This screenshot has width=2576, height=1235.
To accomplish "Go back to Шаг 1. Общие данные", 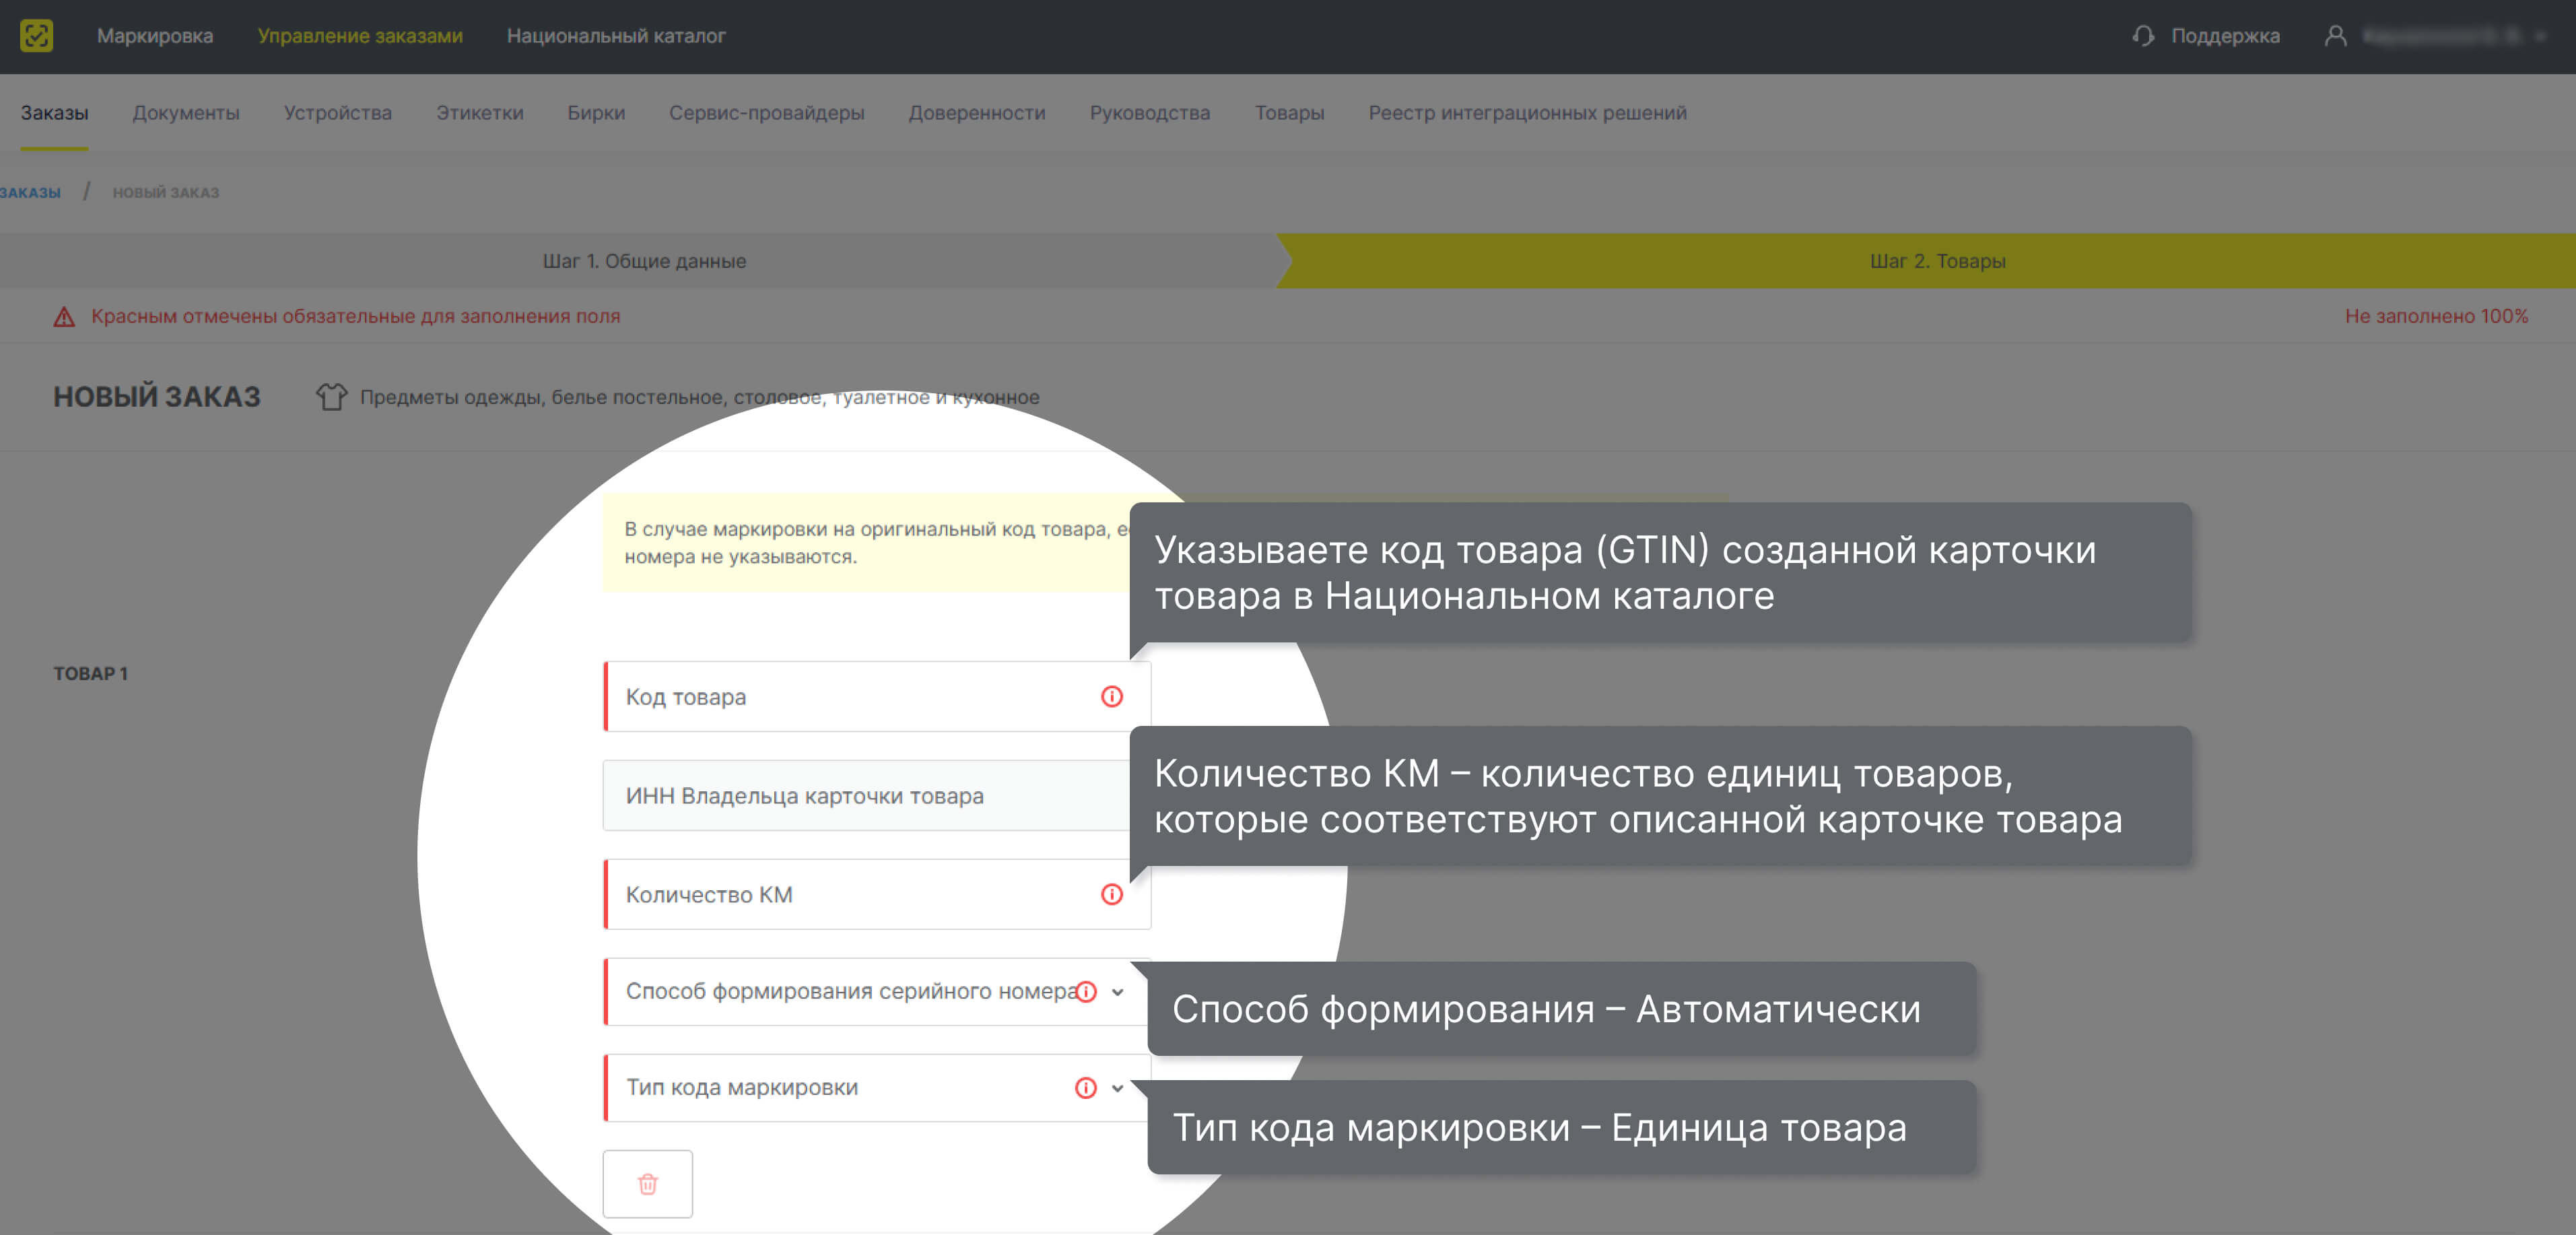I will [x=644, y=261].
